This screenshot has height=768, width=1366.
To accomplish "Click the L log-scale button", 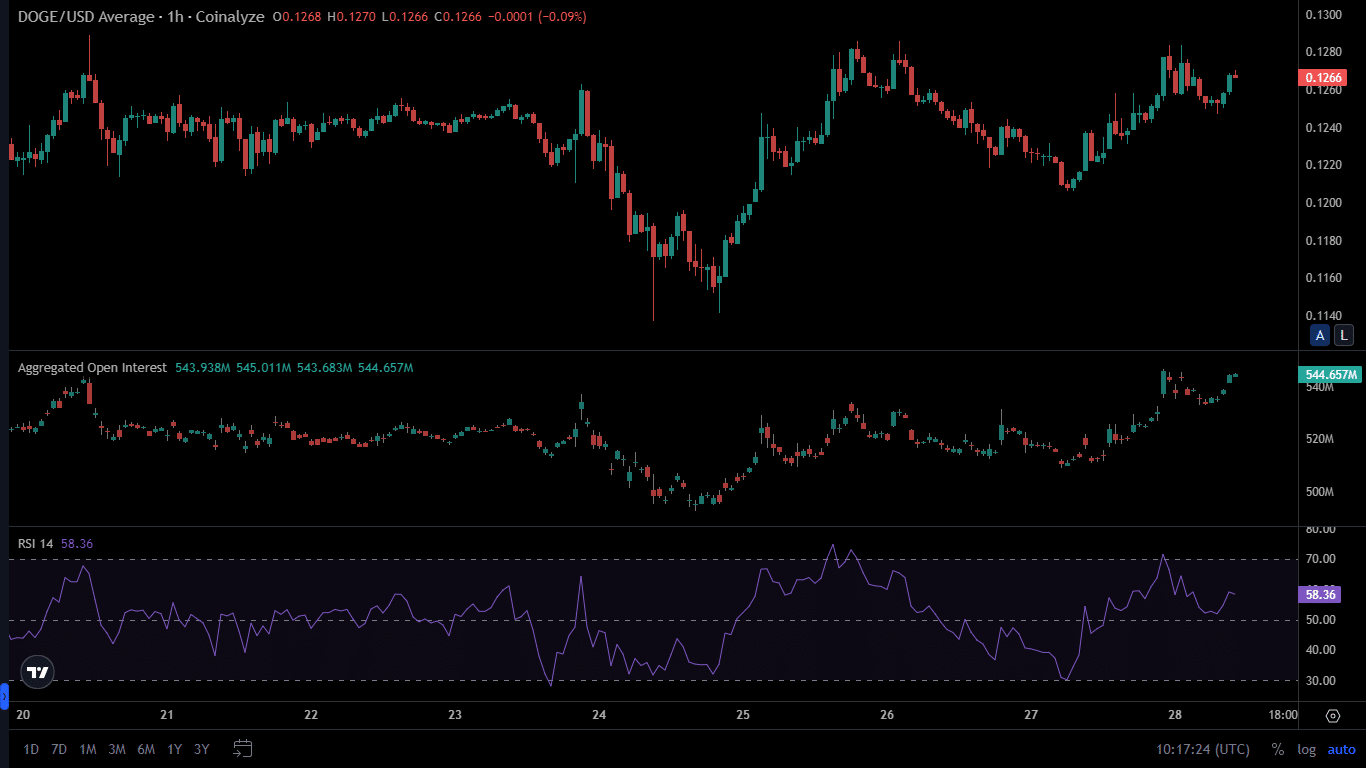I will 1344,336.
